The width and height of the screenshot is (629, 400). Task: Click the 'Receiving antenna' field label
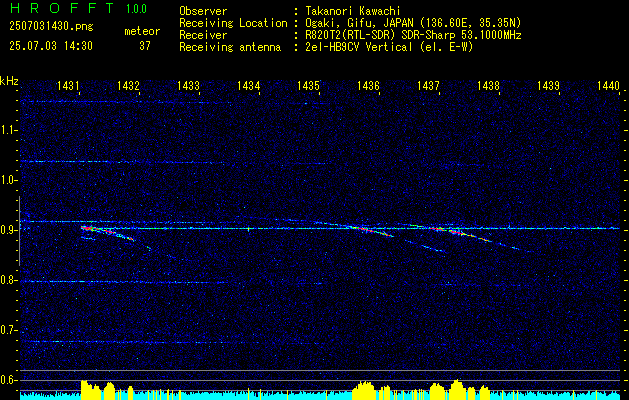tap(230, 47)
